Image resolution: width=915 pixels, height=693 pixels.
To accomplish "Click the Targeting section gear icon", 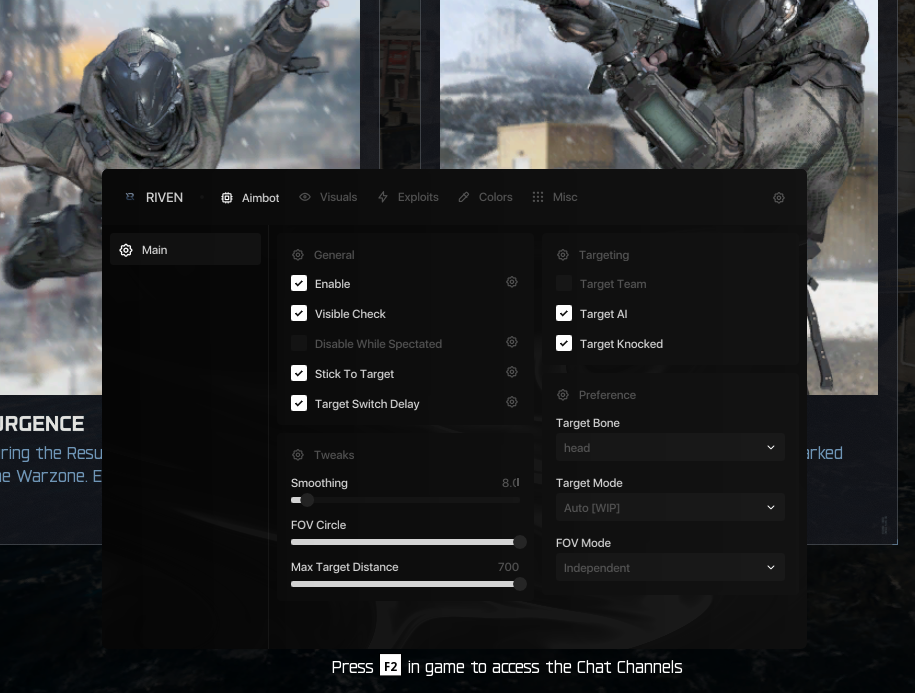I will coord(563,255).
